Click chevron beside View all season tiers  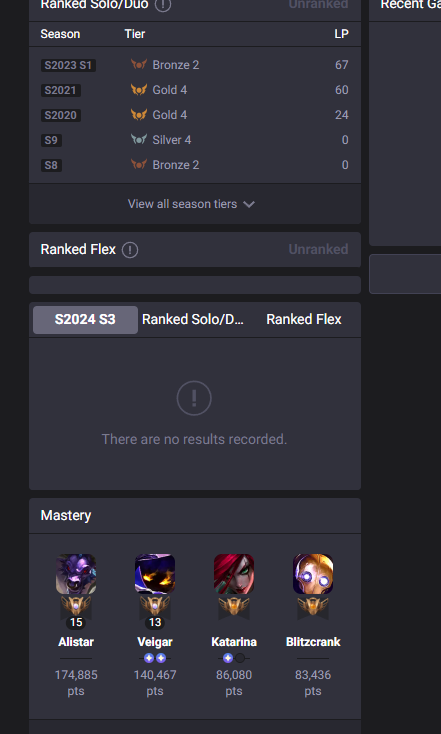tap(249, 204)
